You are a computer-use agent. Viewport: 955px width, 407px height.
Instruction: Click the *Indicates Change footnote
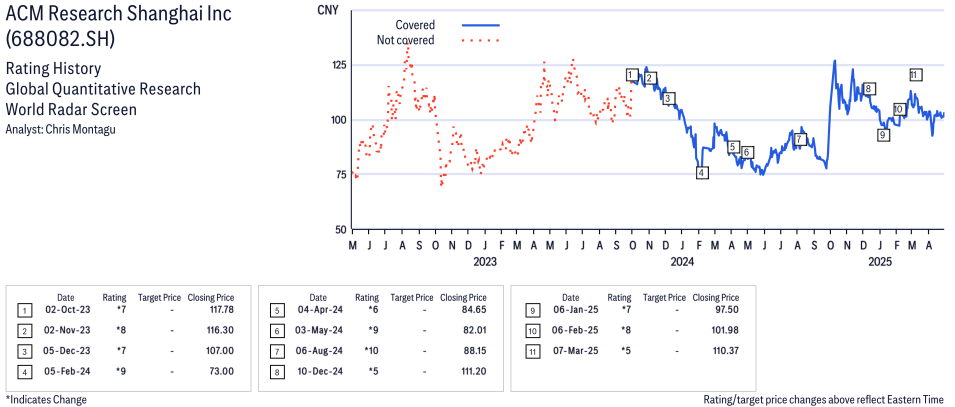pyautogui.click(x=46, y=400)
